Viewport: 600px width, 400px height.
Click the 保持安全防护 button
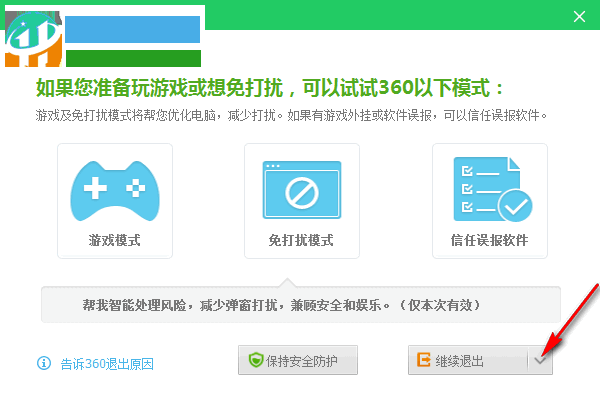click(x=298, y=360)
